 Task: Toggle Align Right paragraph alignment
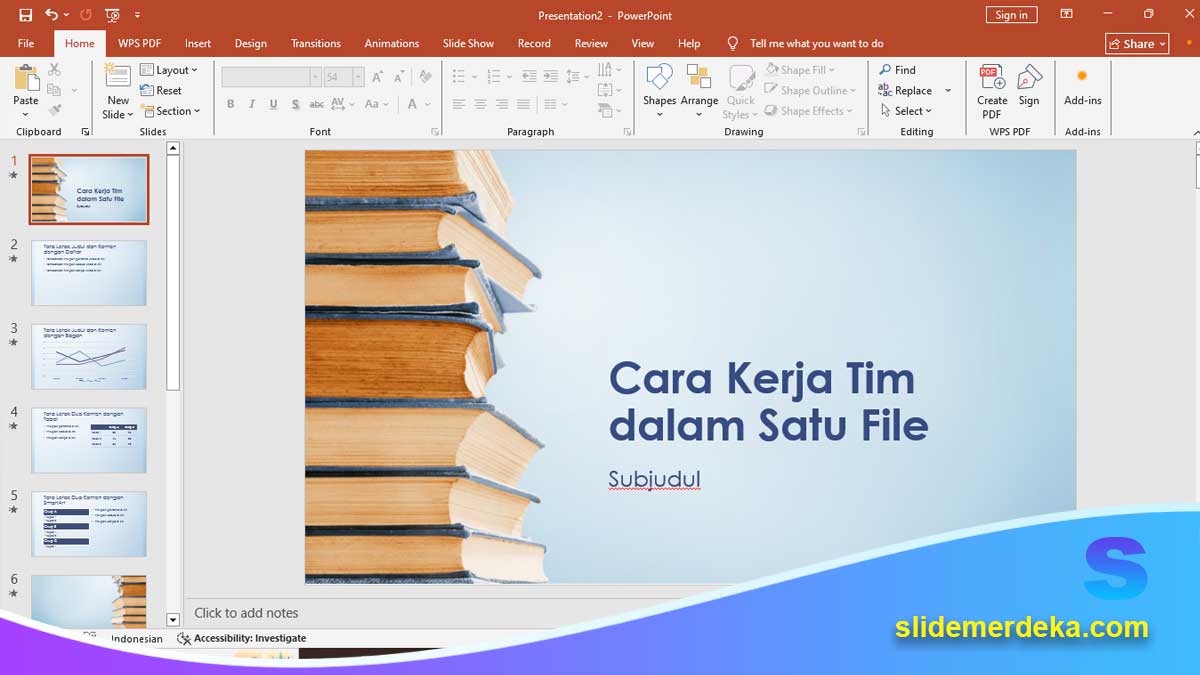(x=503, y=104)
